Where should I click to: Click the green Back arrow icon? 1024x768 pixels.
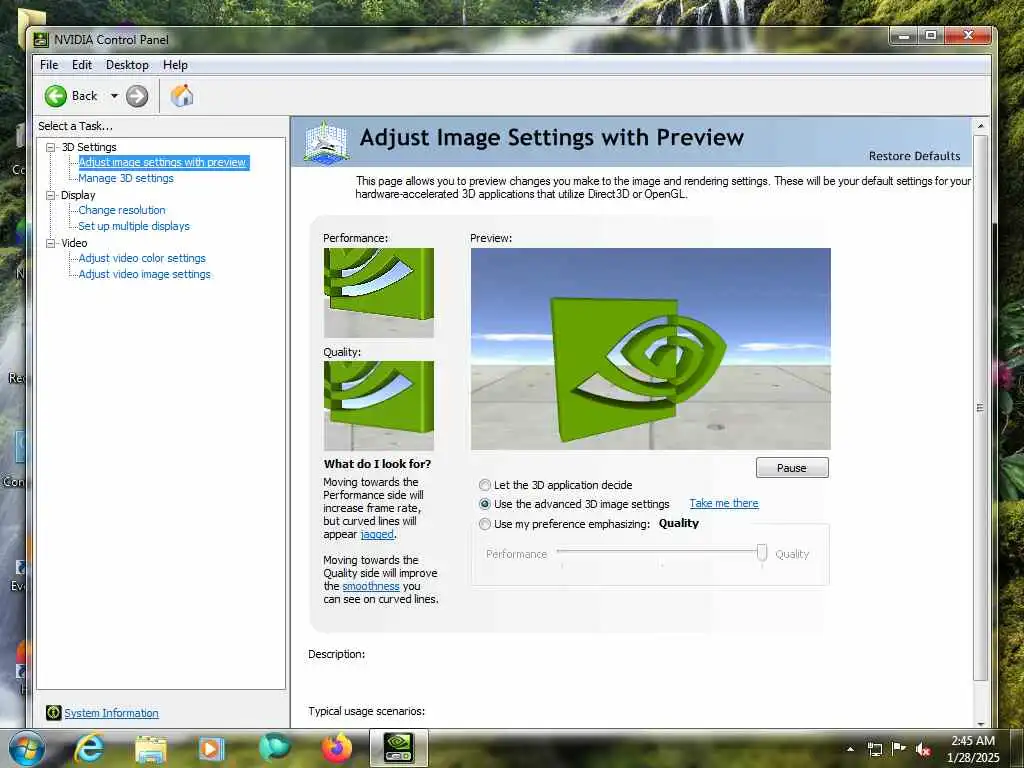(56, 96)
